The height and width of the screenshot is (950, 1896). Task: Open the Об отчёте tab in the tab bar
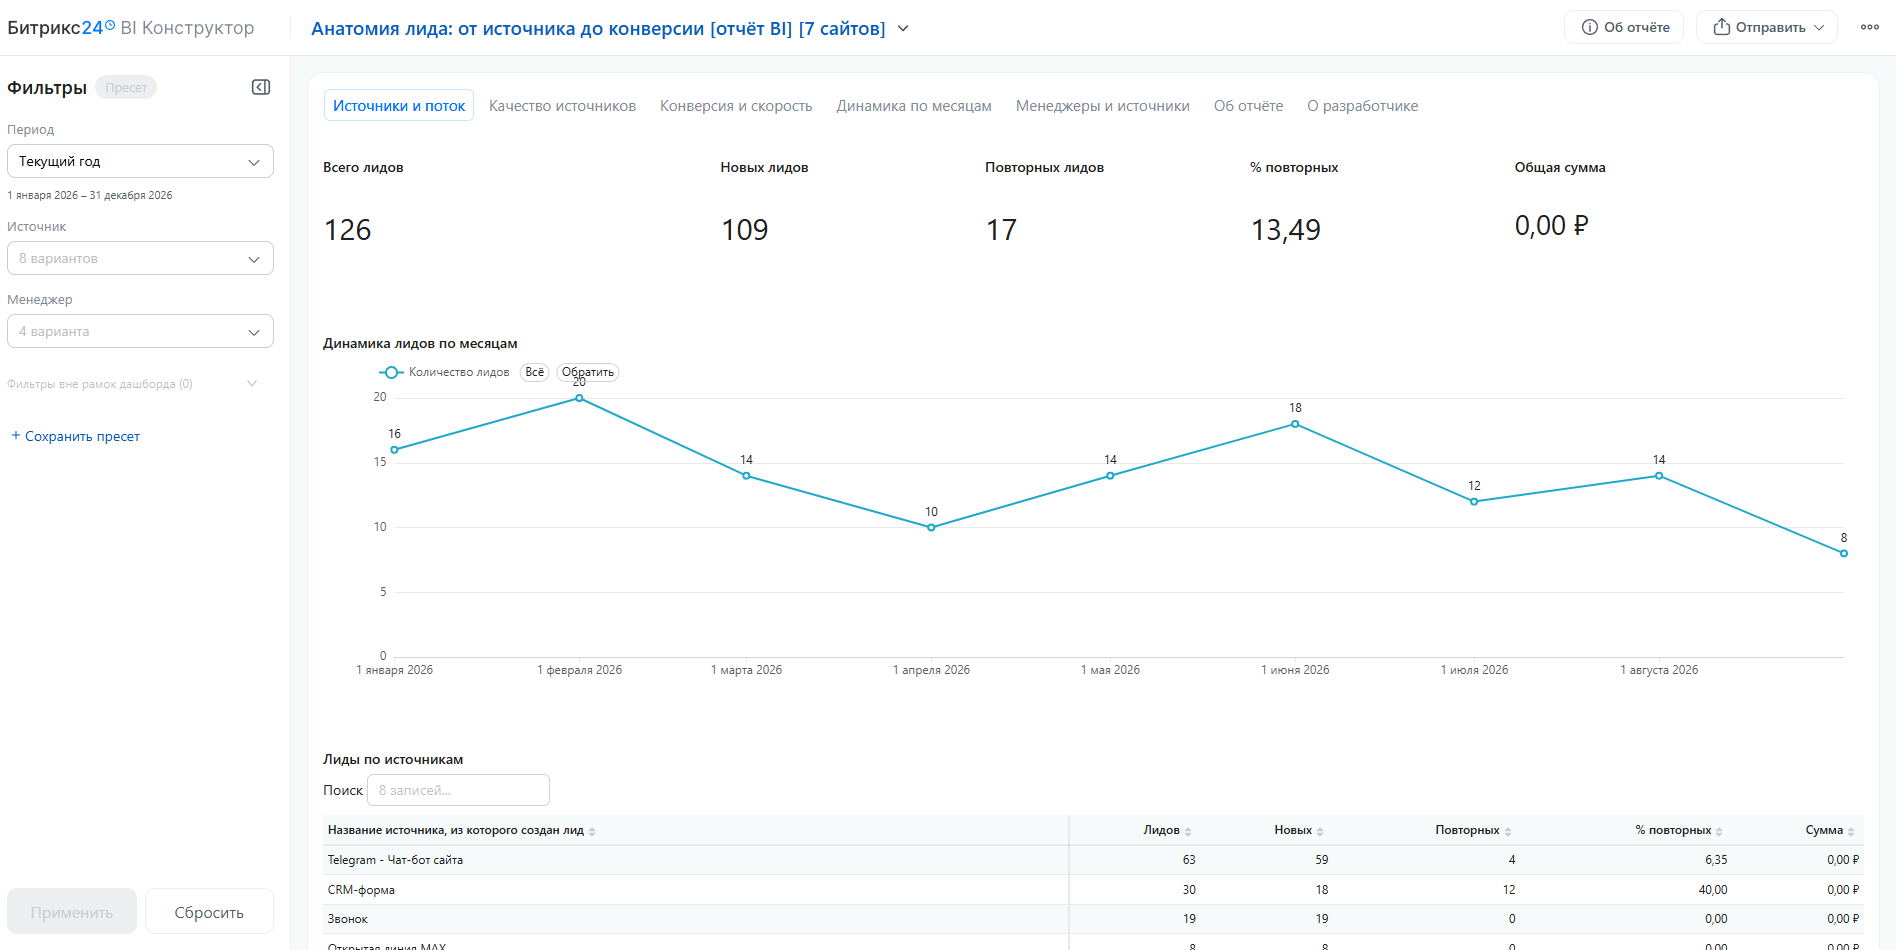pyautogui.click(x=1248, y=106)
